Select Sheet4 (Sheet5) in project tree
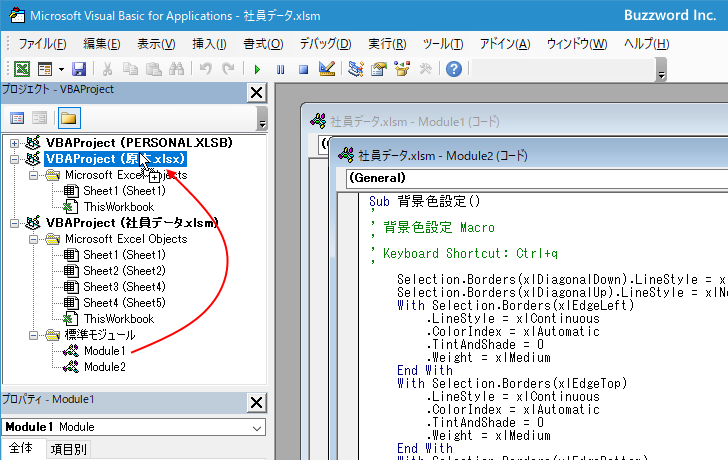The height and width of the screenshot is (460, 728). tap(124, 303)
